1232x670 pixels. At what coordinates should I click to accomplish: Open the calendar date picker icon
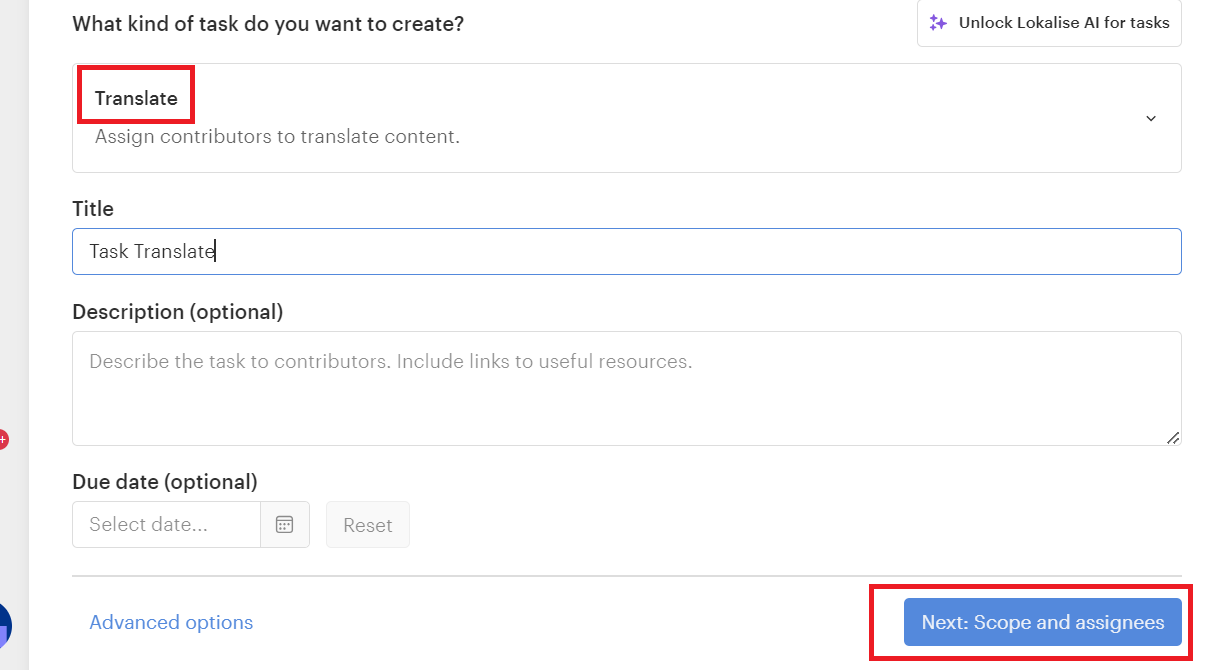(285, 525)
